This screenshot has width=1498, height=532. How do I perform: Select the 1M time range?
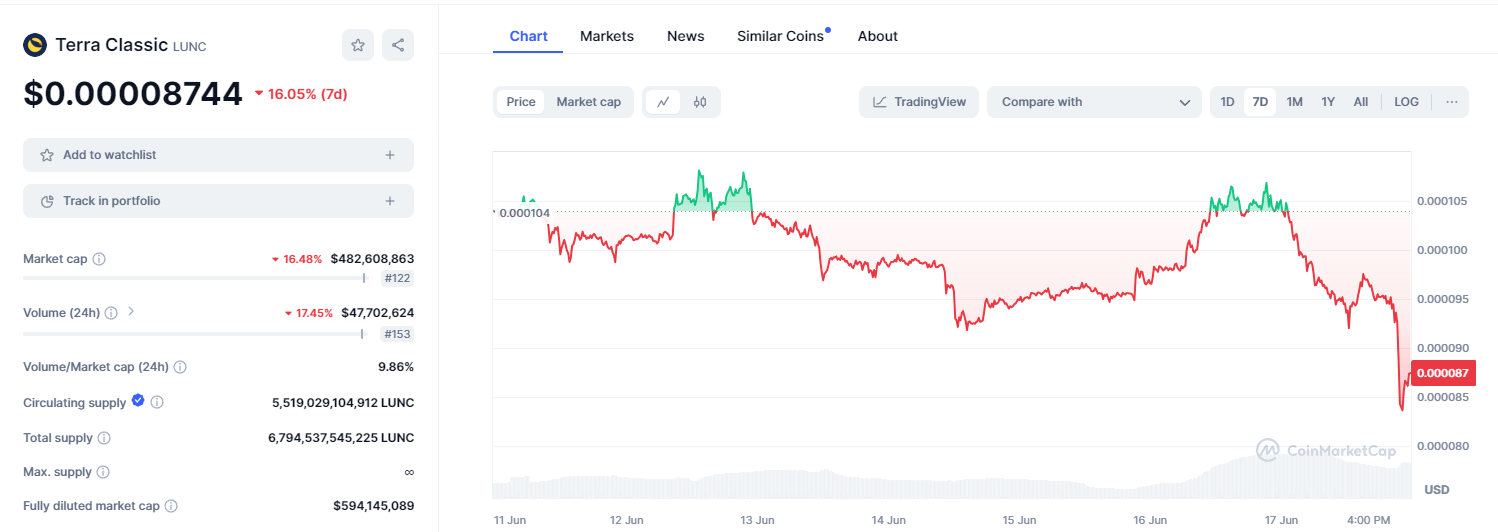click(x=1294, y=102)
